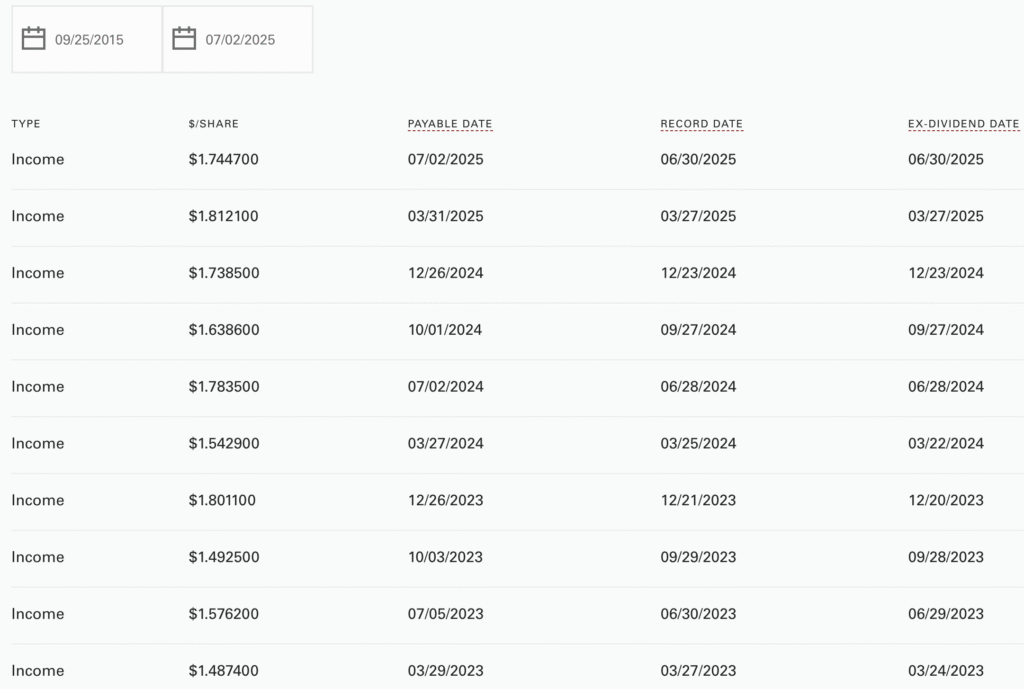This screenshot has width=1024, height=689.
Task: Select the $1.487400 share amount
Action: pos(223,671)
